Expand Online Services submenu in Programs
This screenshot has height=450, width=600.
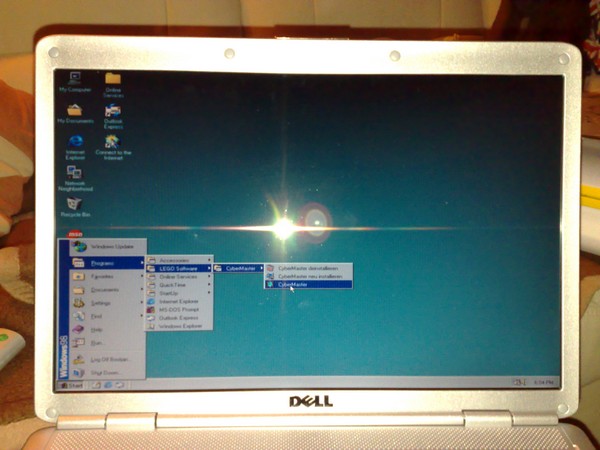(x=179, y=277)
